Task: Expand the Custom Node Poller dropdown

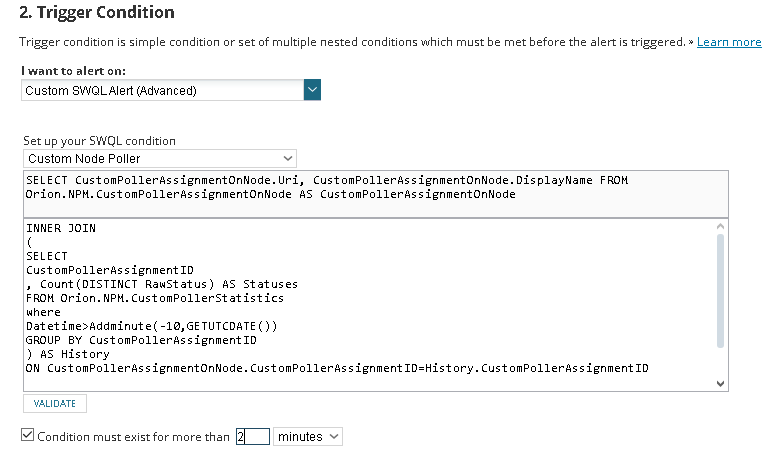Action: click(160, 158)
